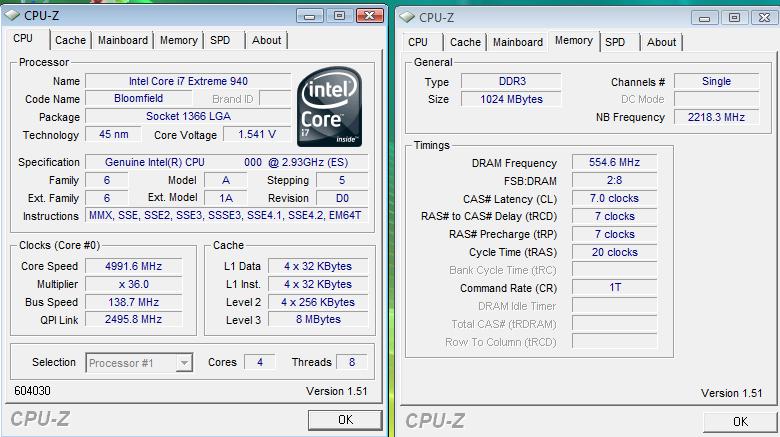Click the NB Frequency value '2218.3 MHz'
This screenshot has height=437, width=780.
(x=716, y=117)
